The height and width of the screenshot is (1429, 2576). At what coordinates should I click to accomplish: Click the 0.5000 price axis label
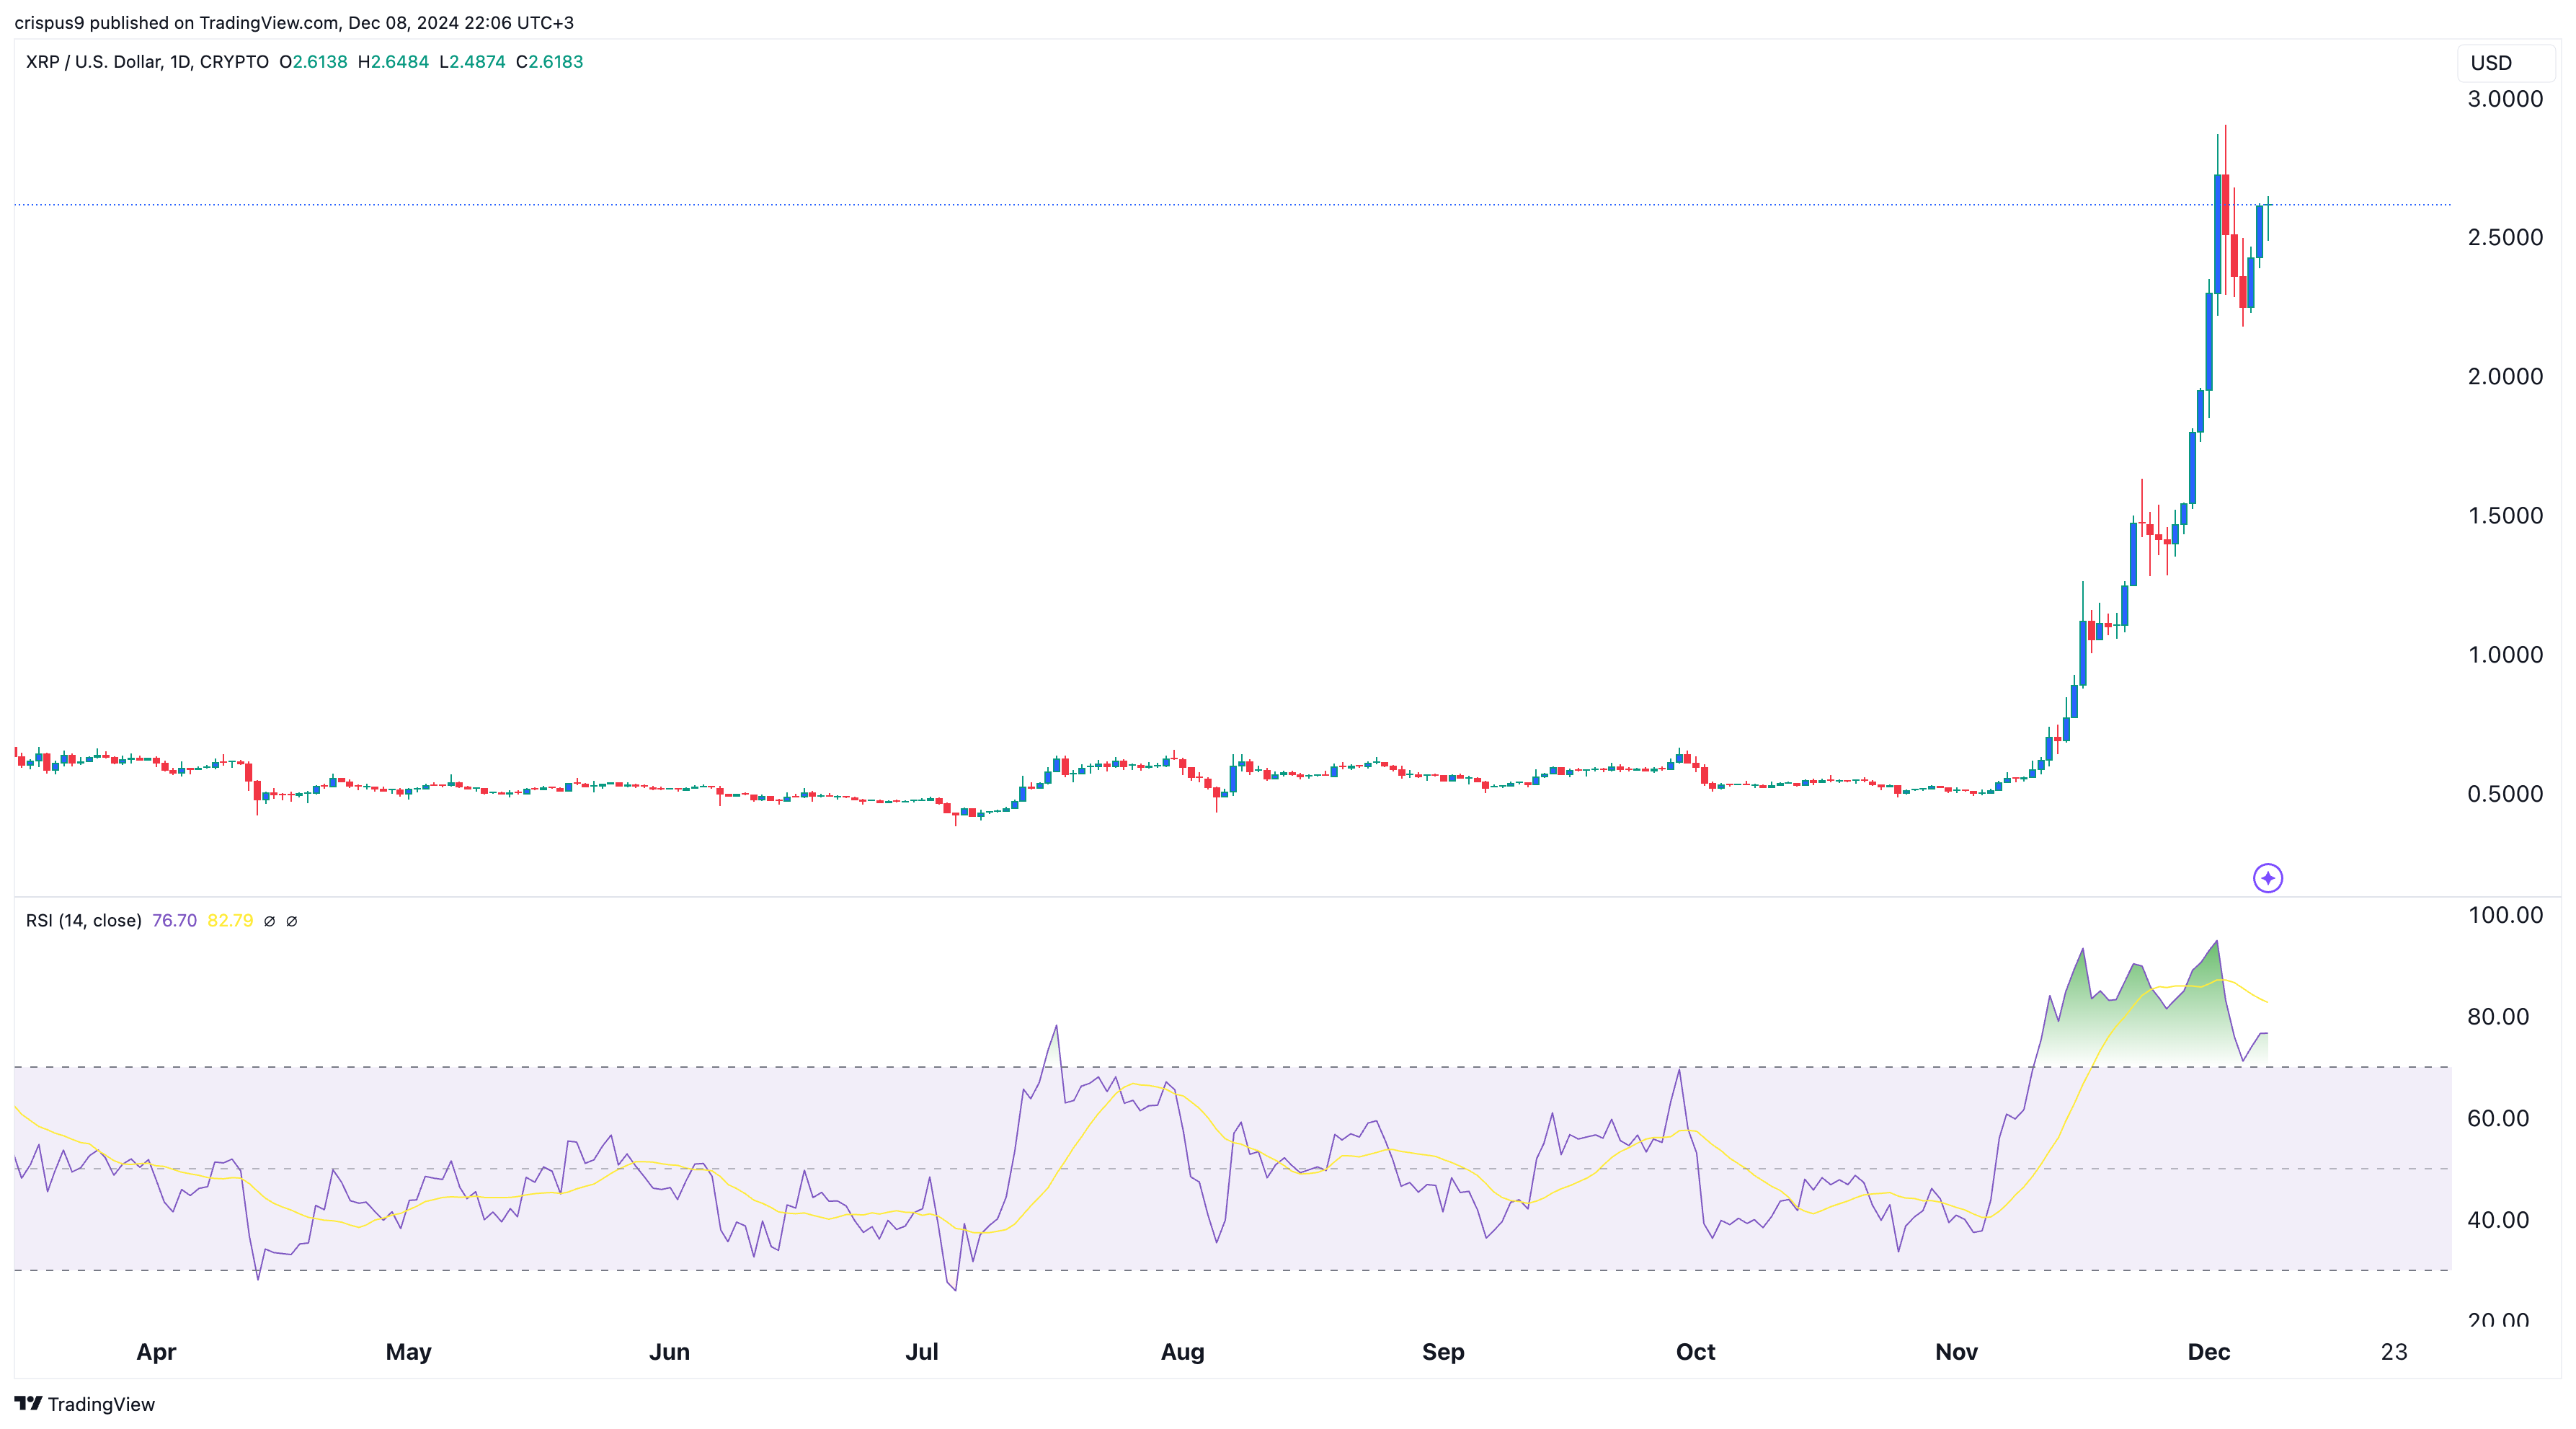point(2505,794)
